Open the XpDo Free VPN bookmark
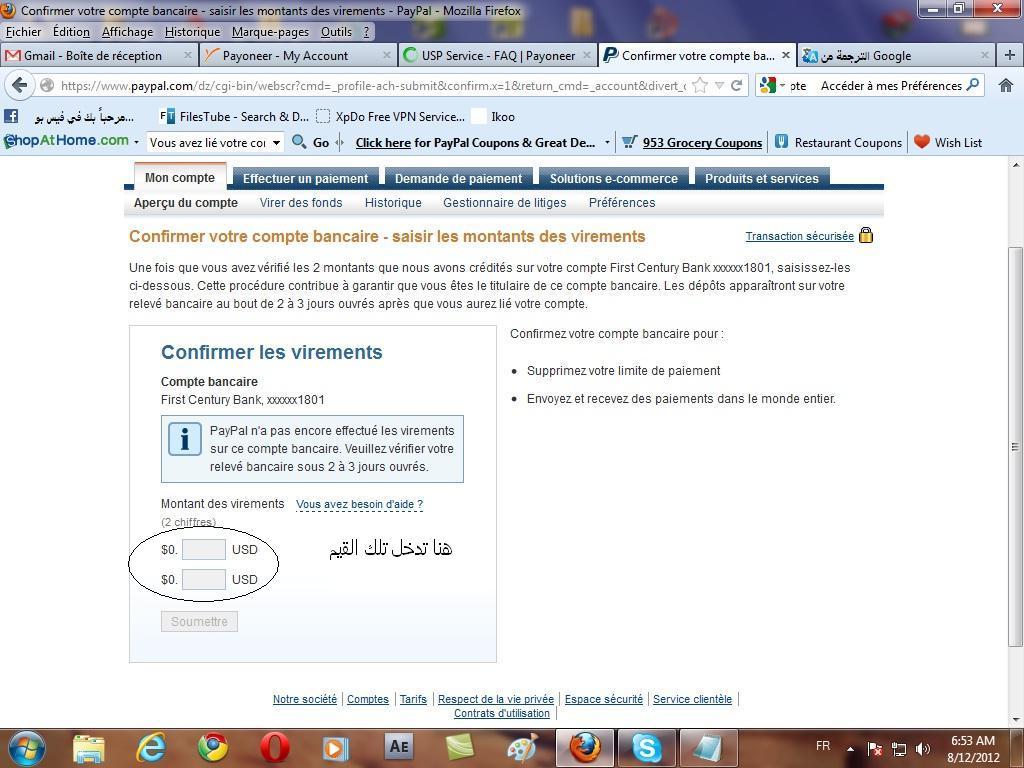This screenshot has width=1024, height=768. [391, 116]
